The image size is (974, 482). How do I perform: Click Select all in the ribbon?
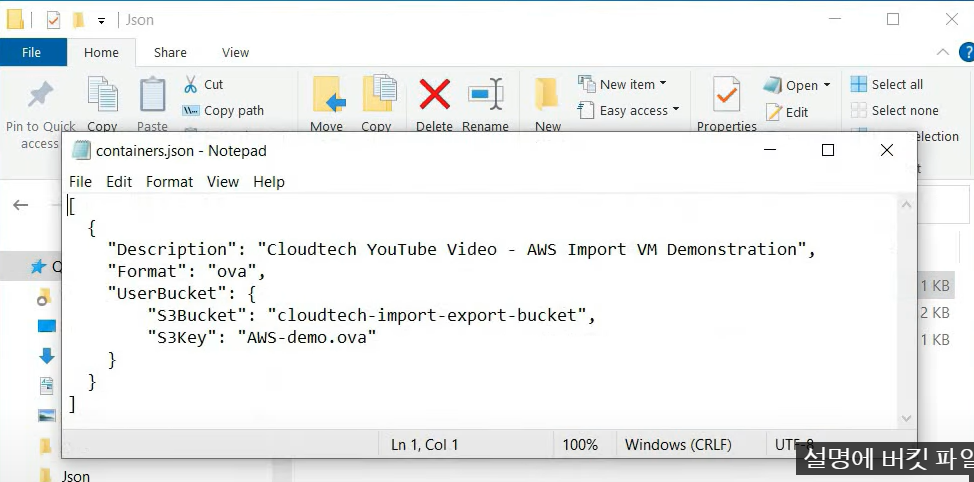[x=887, y=84]
